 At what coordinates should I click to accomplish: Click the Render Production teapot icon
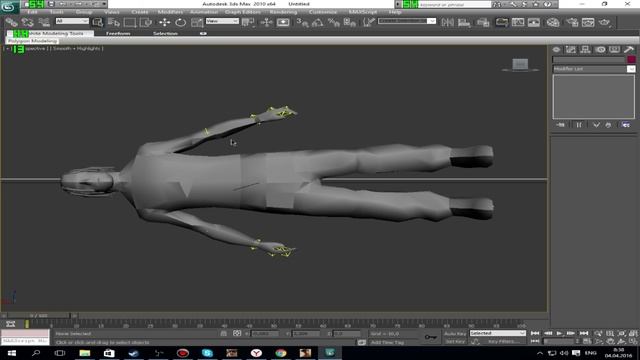pos(604,22)
